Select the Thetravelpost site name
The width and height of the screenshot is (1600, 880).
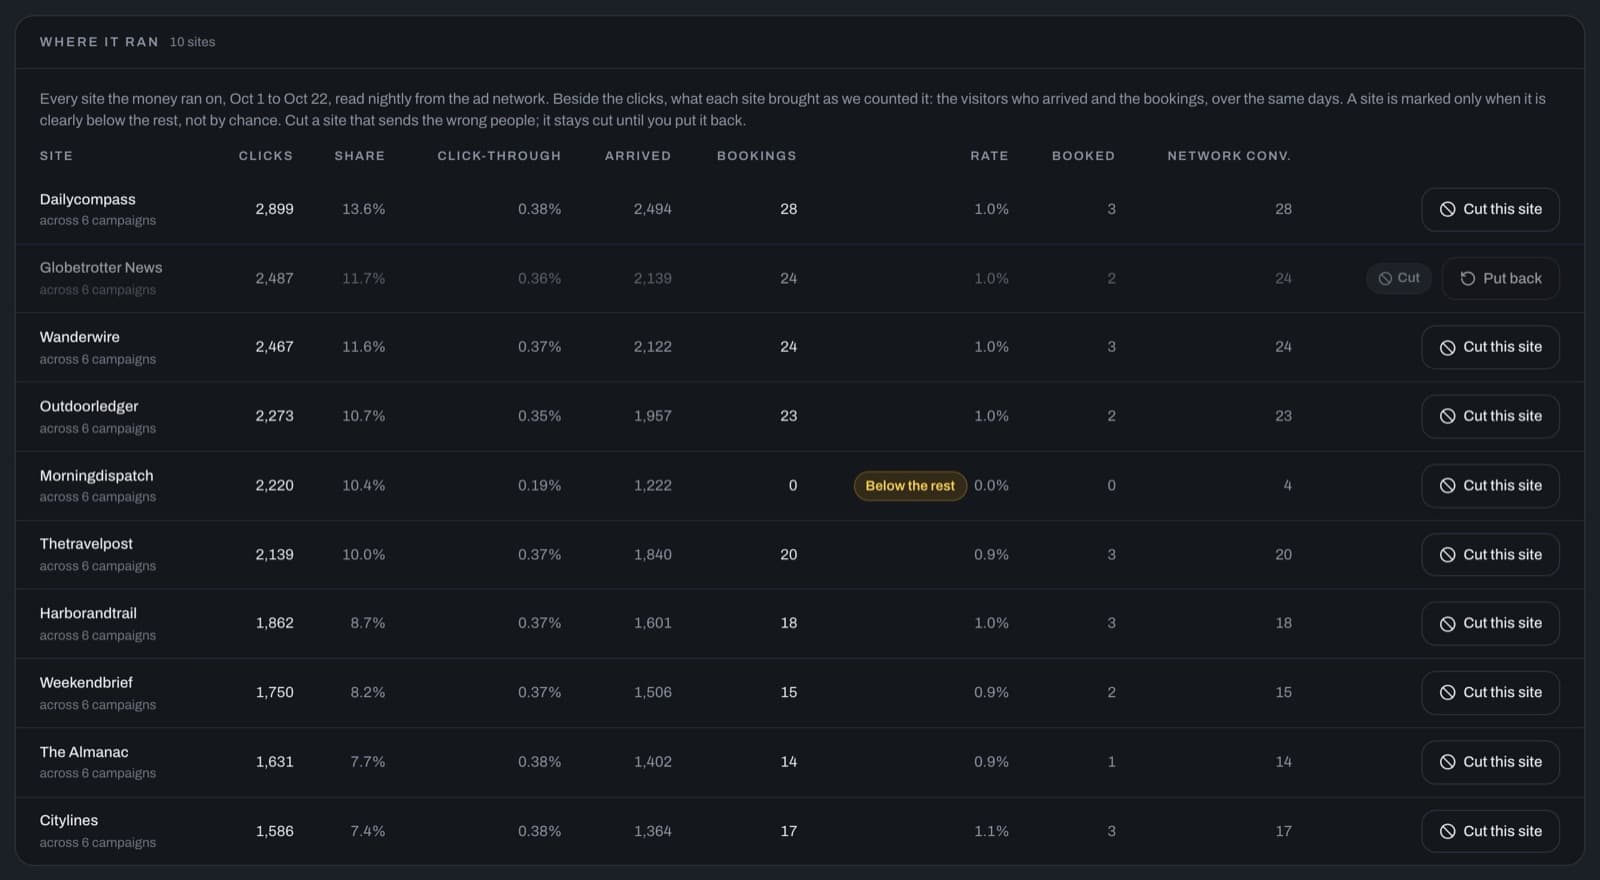[86, 544]
